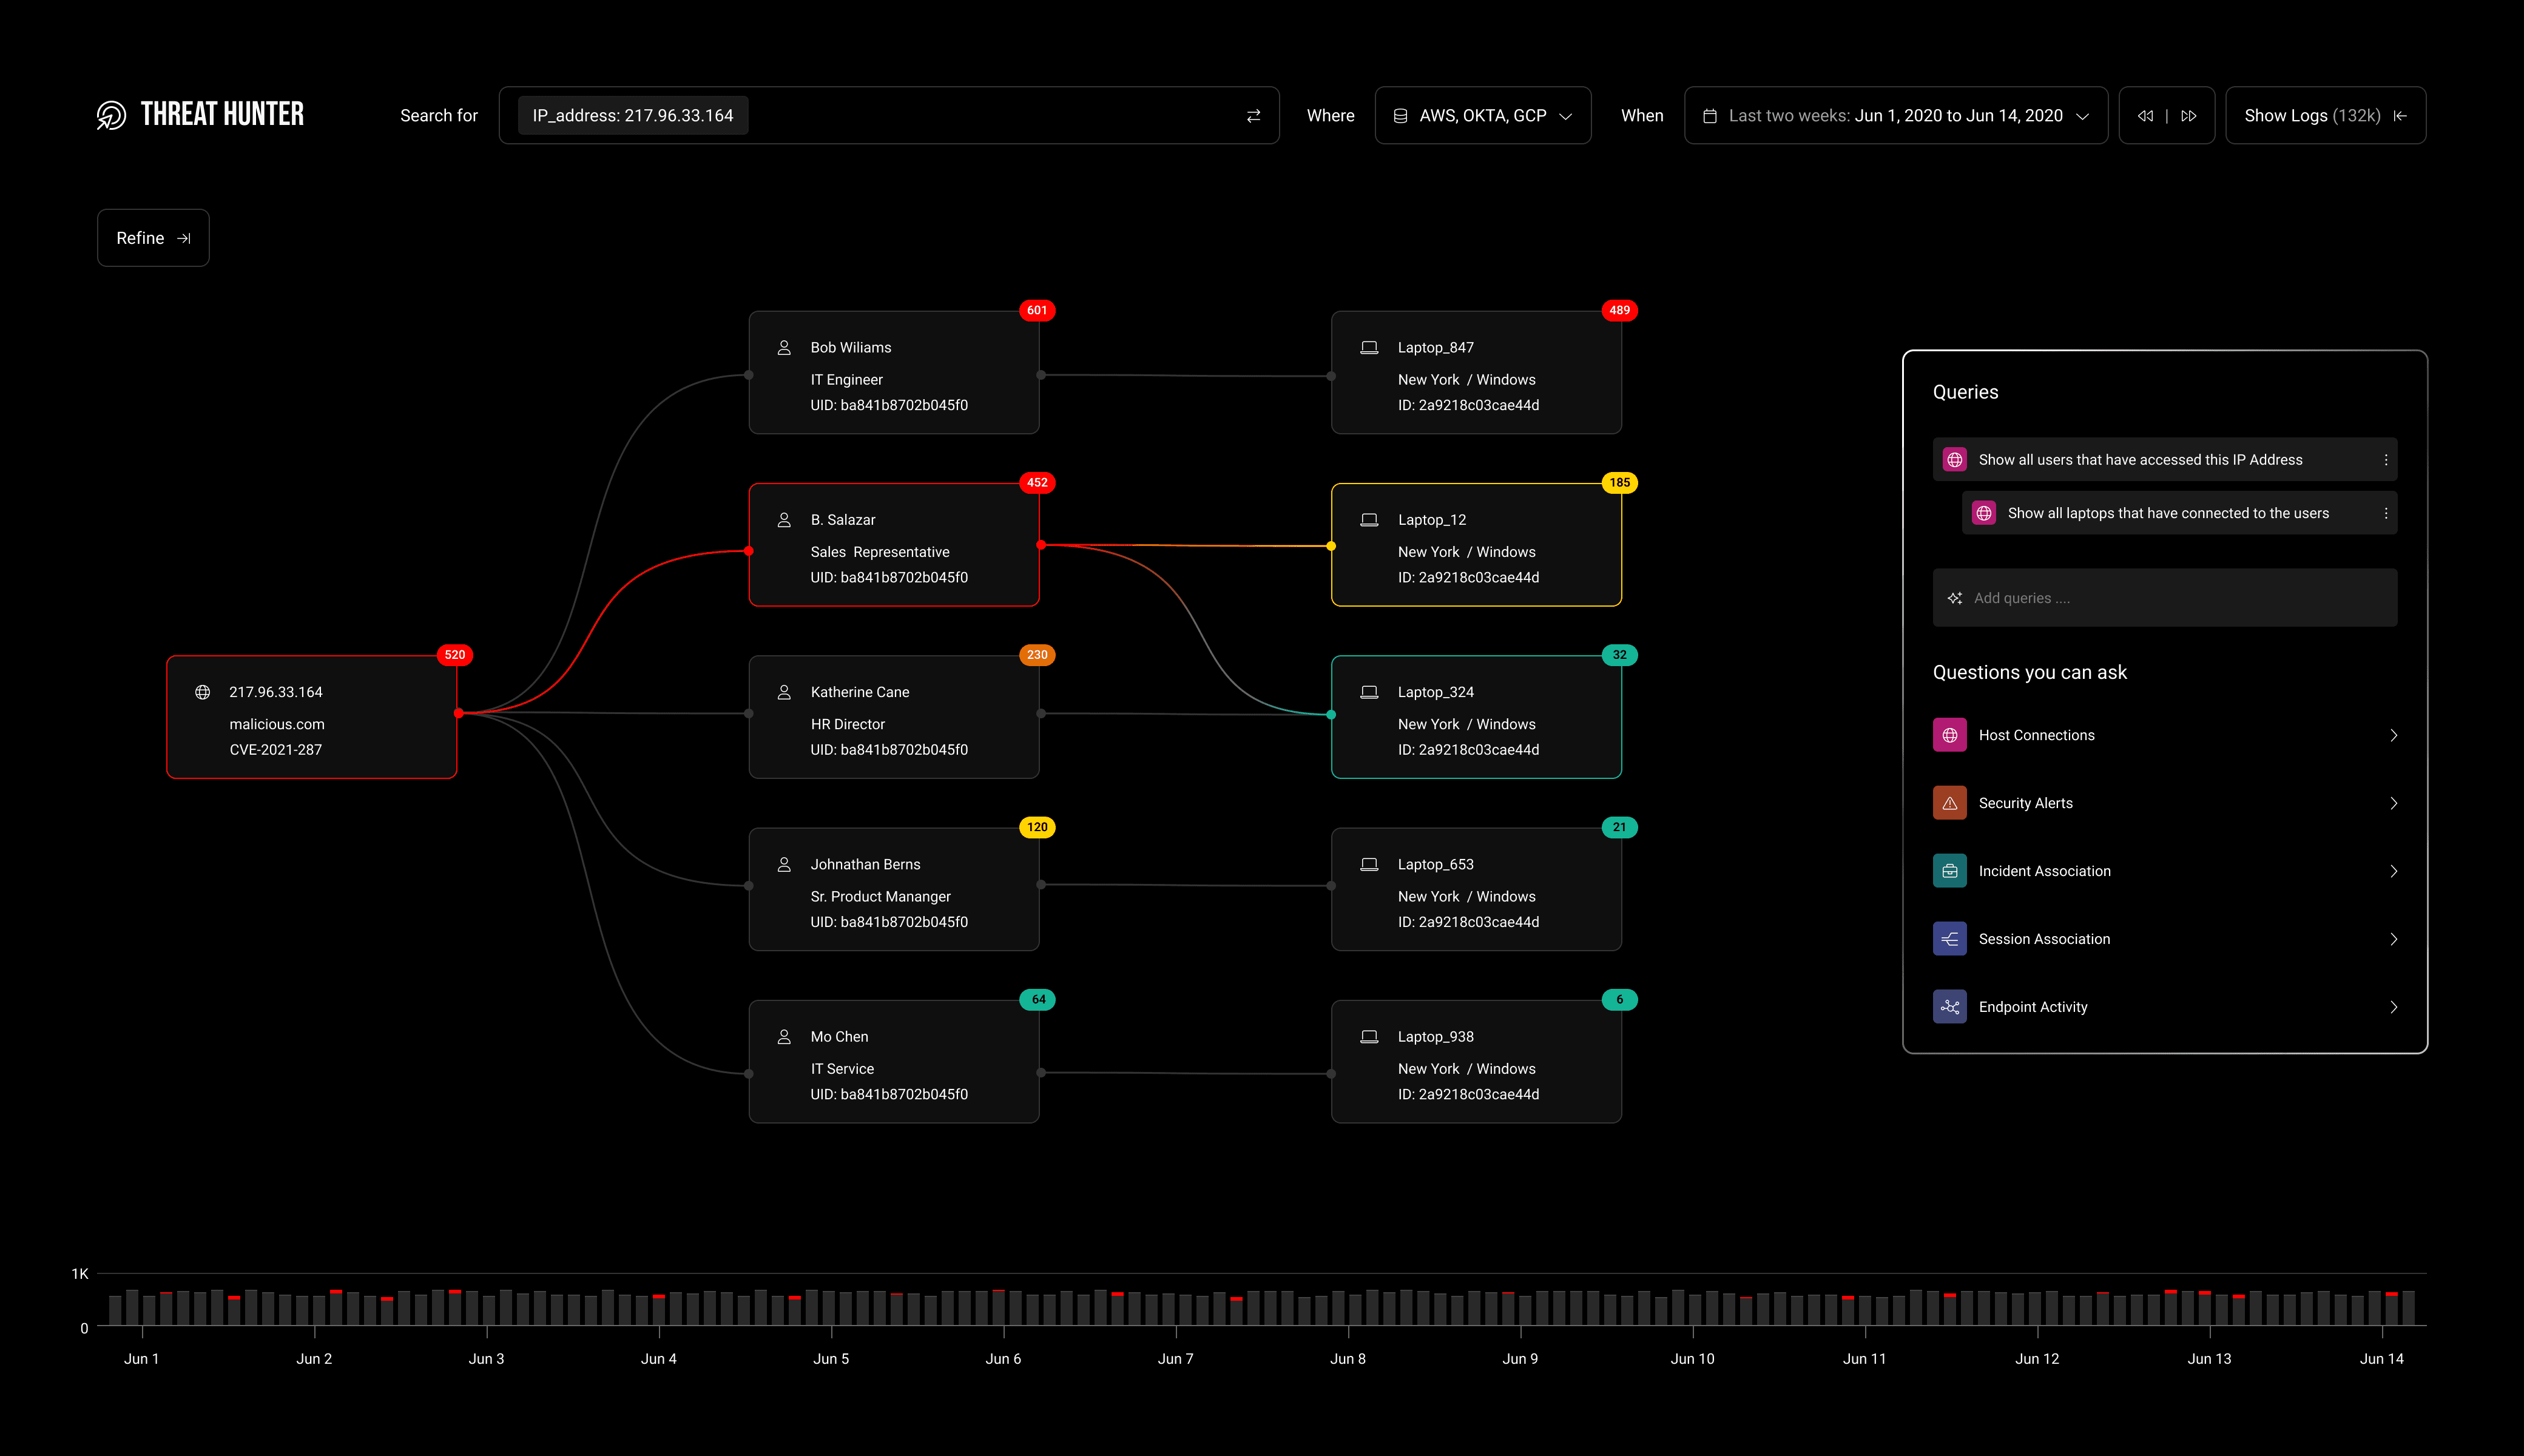
Task: Click the Threat Hunter logo icon
Action: coord(111,115)
